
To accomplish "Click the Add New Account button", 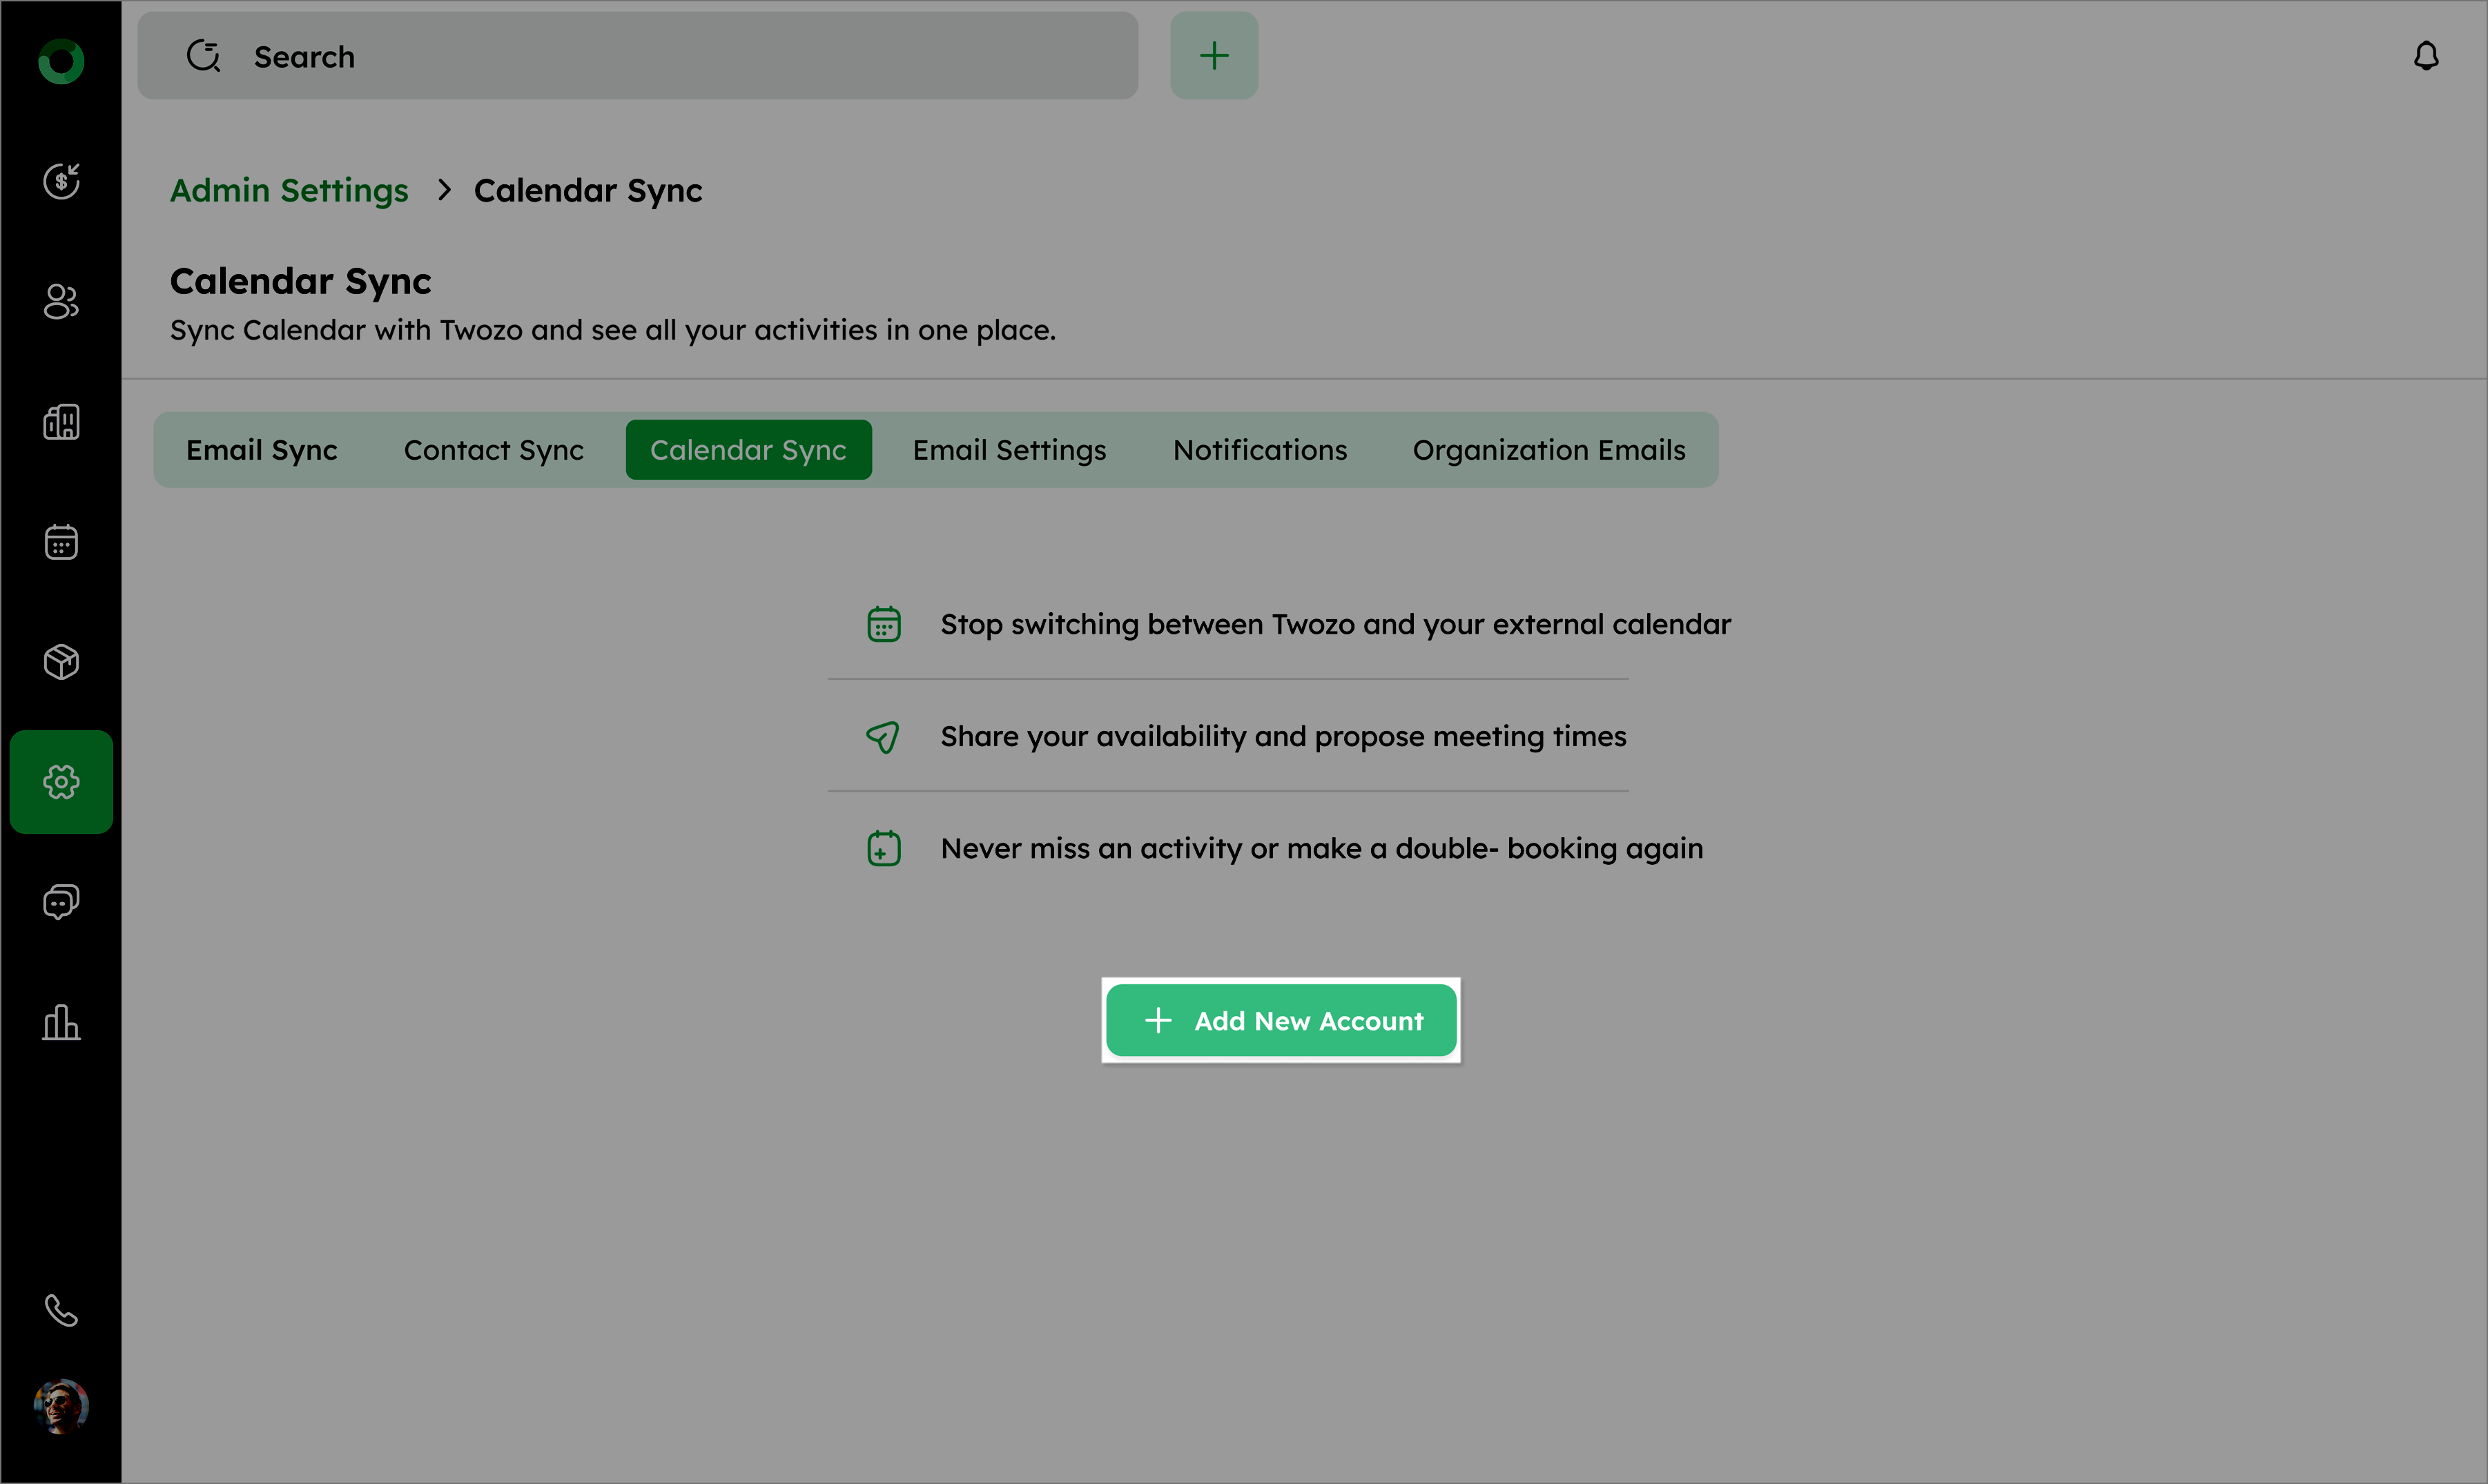I will [1281, 1021].
